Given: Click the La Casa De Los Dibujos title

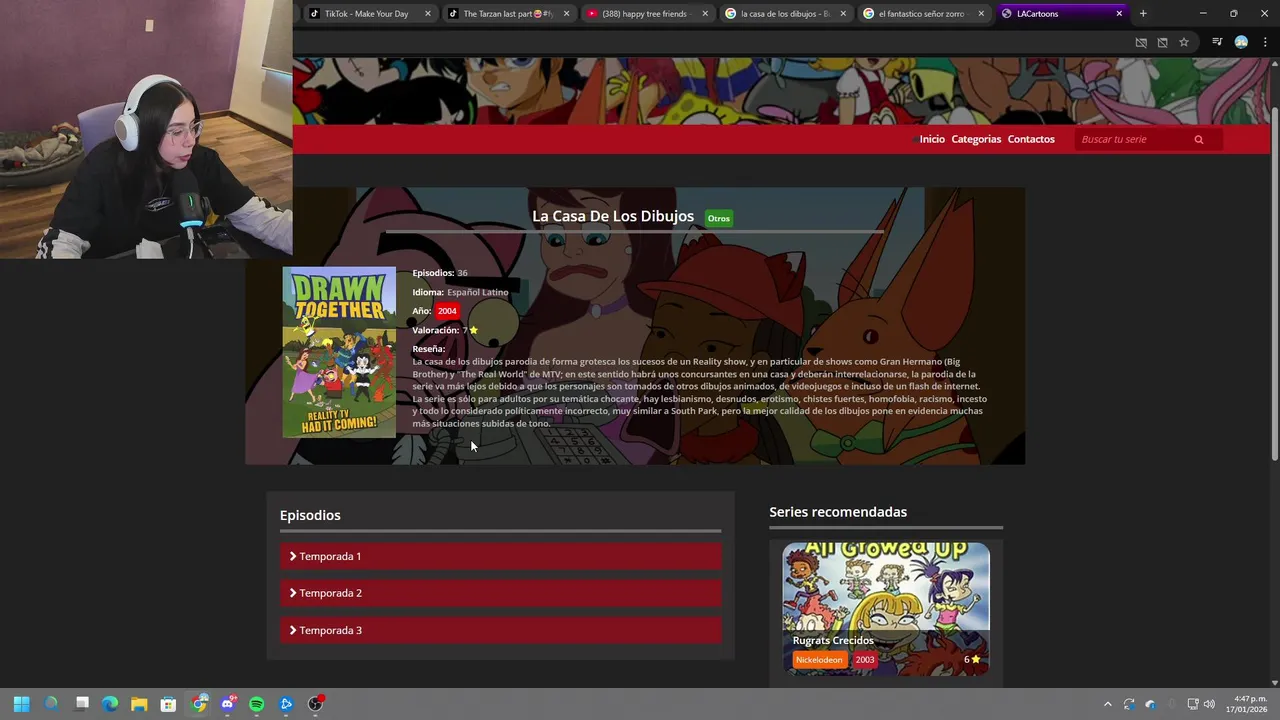Looking at the screenshot, I should pos(613,216).
